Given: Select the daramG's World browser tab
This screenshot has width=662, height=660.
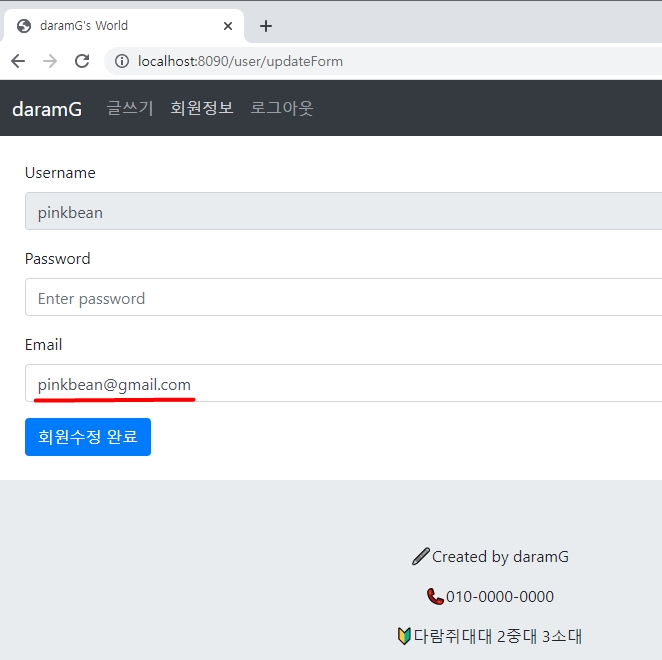Looking at the screenshot, I should 123,26.
